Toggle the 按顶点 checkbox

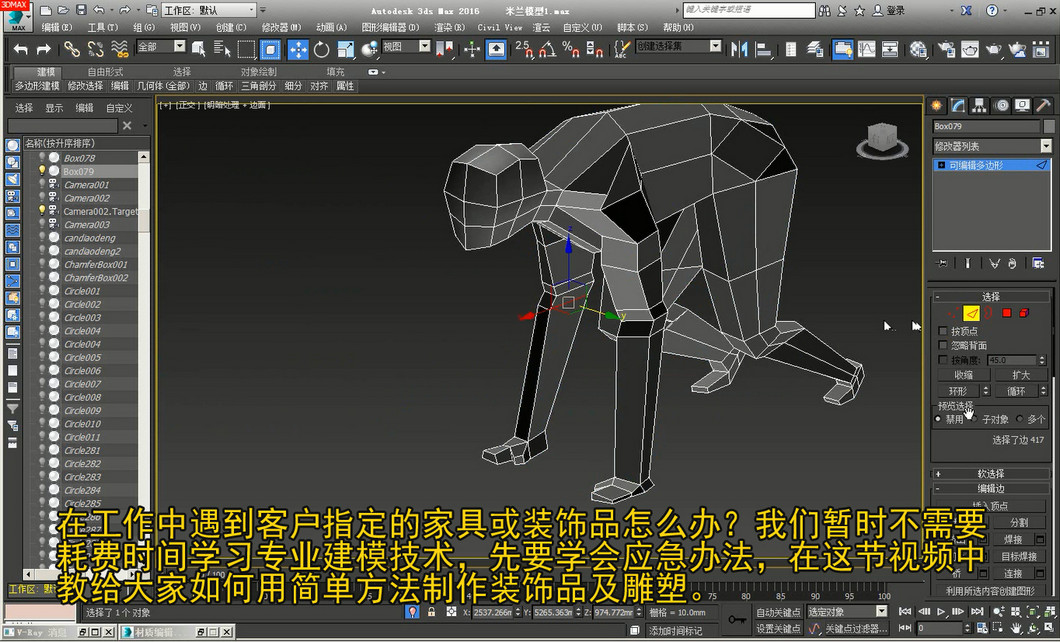click(x=943, y=331)
